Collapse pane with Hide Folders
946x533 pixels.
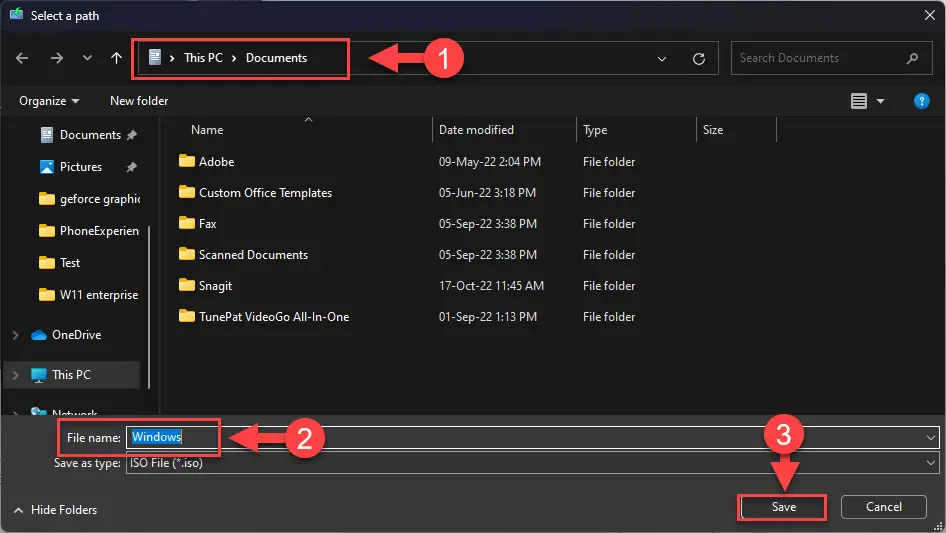pyautogui.click(x=56, y=510)
